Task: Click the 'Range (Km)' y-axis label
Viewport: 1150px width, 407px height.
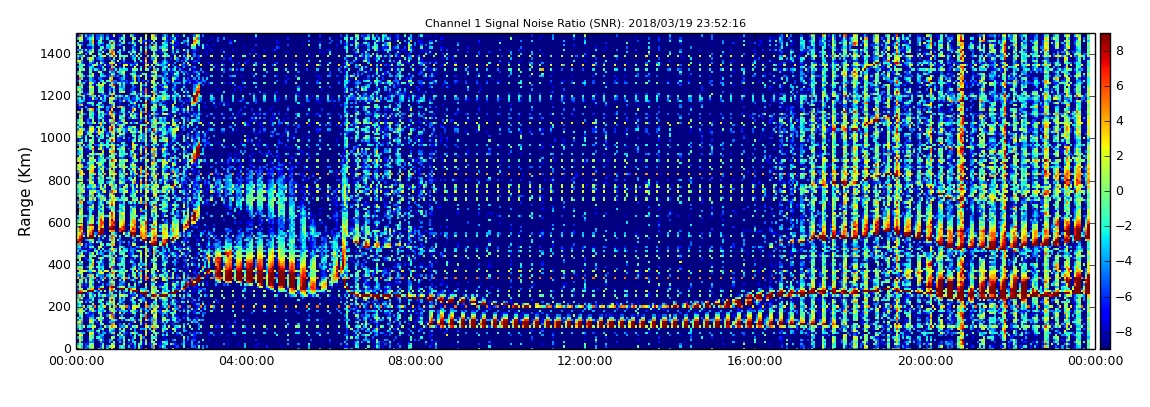Action: (25, 191)
